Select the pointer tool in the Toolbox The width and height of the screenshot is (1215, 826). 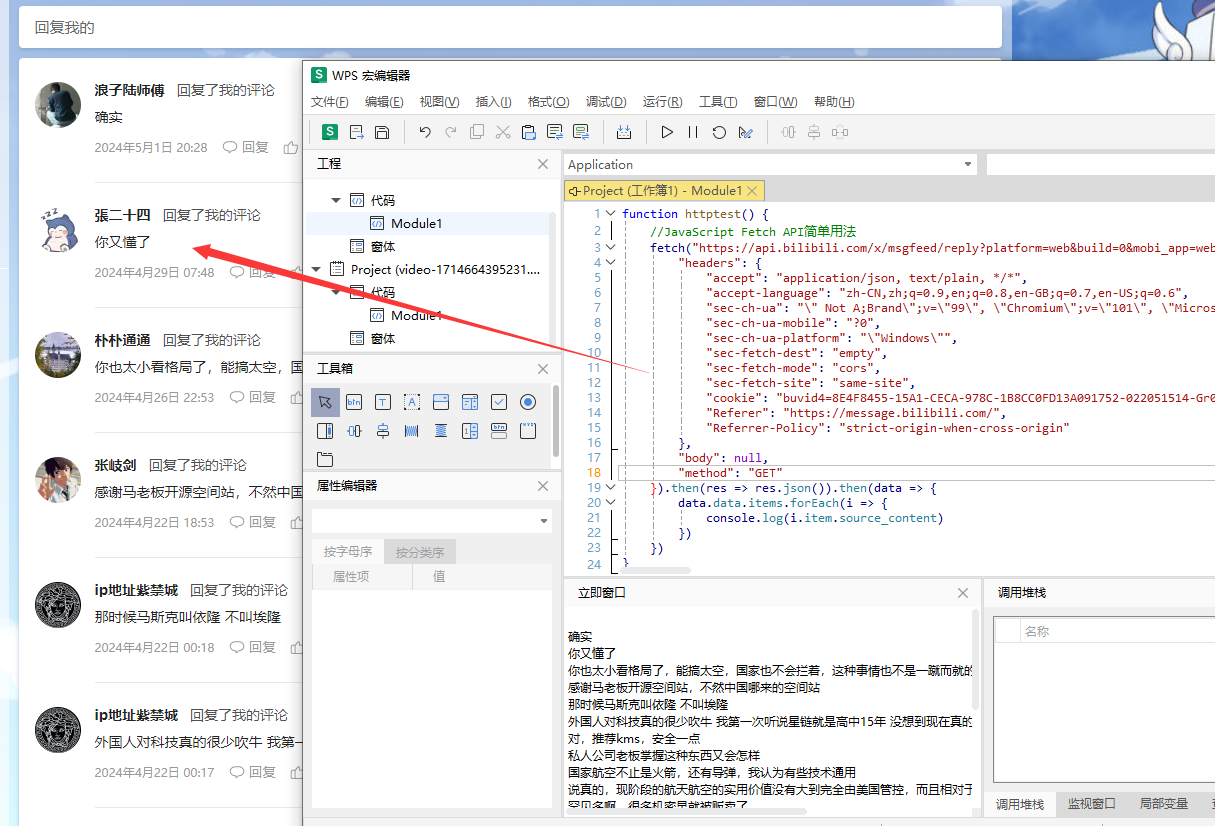coord(325,402)
